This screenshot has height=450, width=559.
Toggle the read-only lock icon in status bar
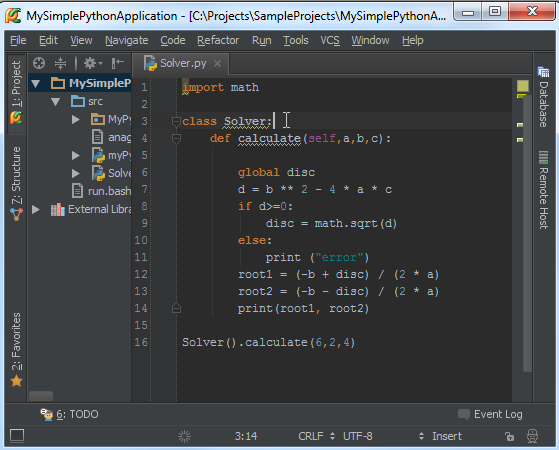(509, 436)
